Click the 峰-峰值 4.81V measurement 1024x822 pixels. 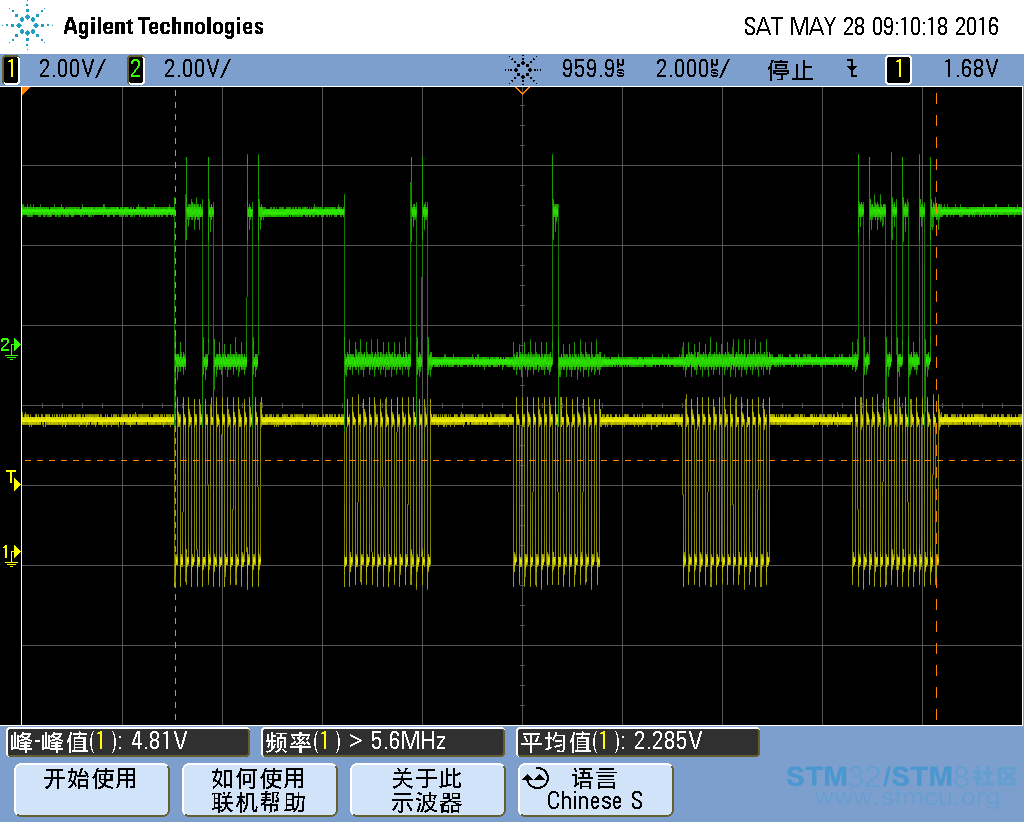pyautogui.click(x=128, y=742)
